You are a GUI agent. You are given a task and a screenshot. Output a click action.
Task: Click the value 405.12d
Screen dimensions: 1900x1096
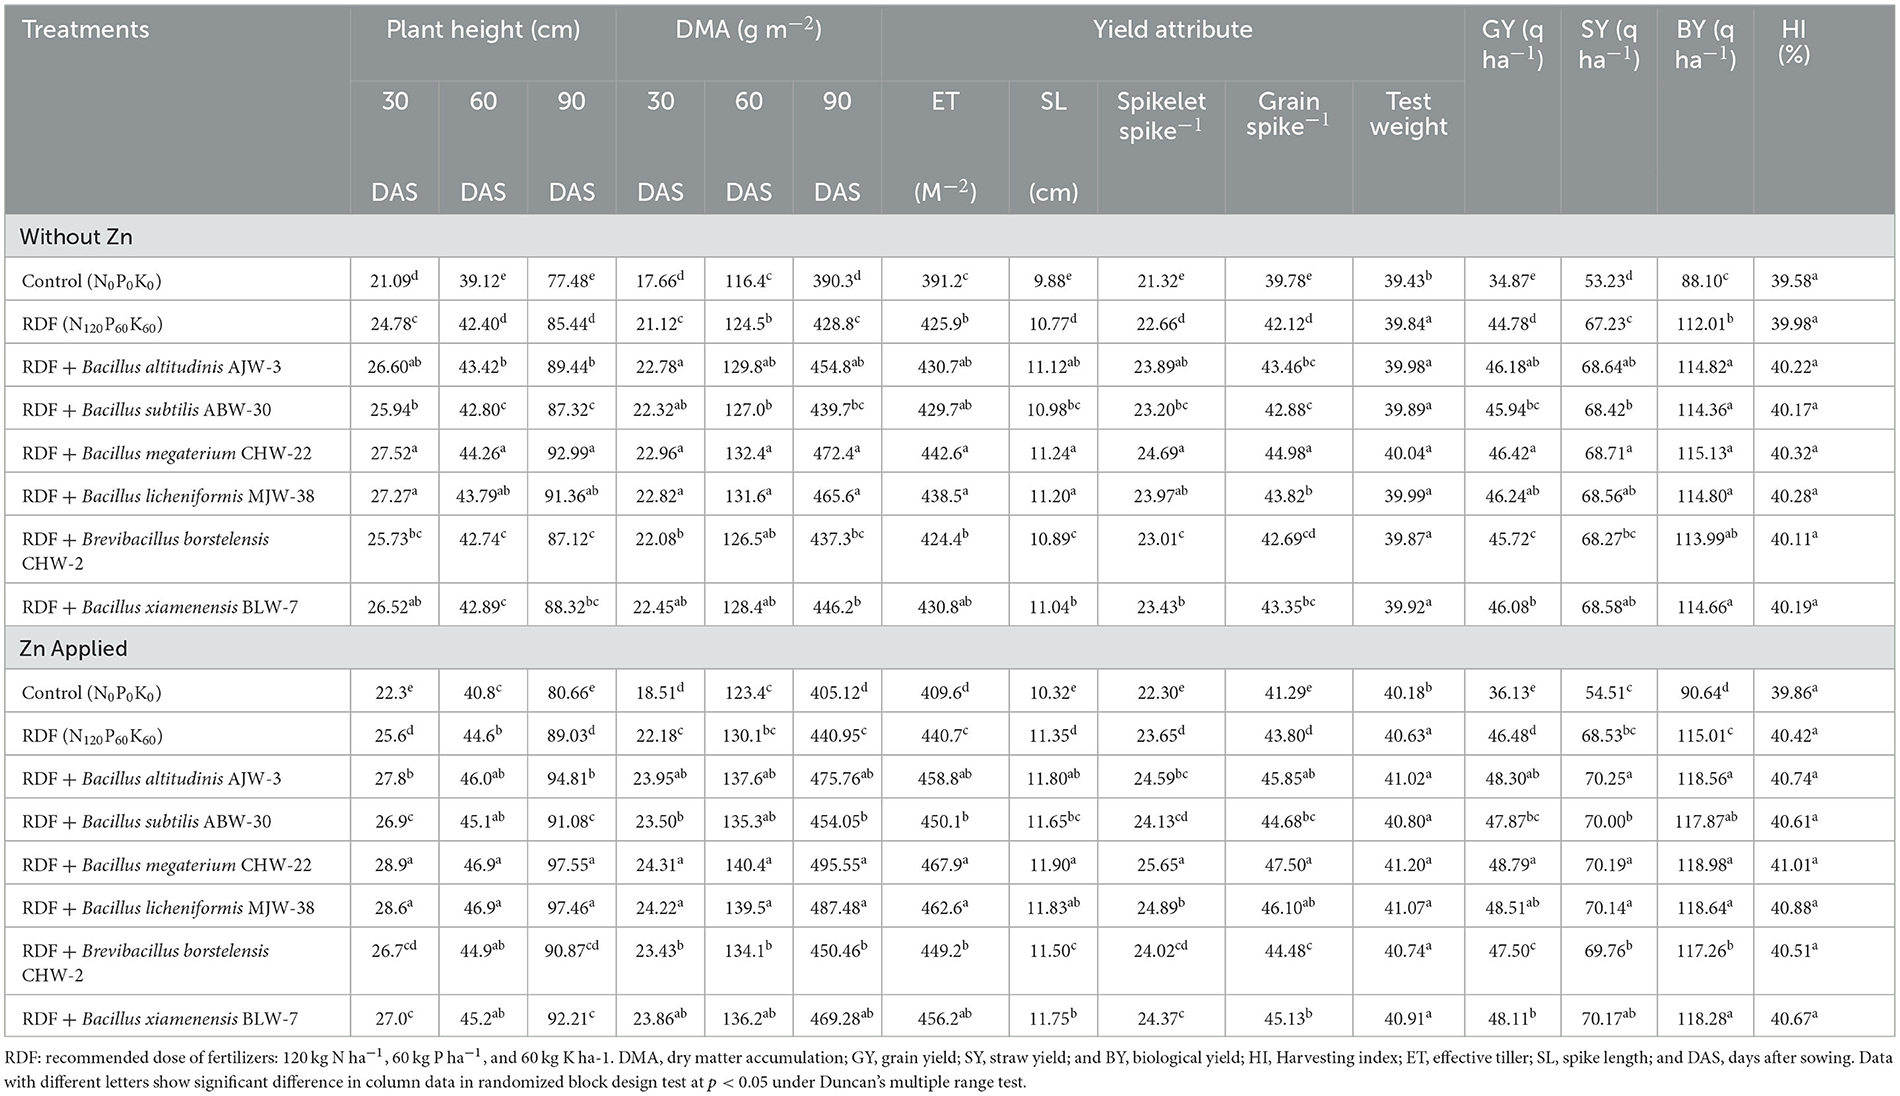[836, 692]
